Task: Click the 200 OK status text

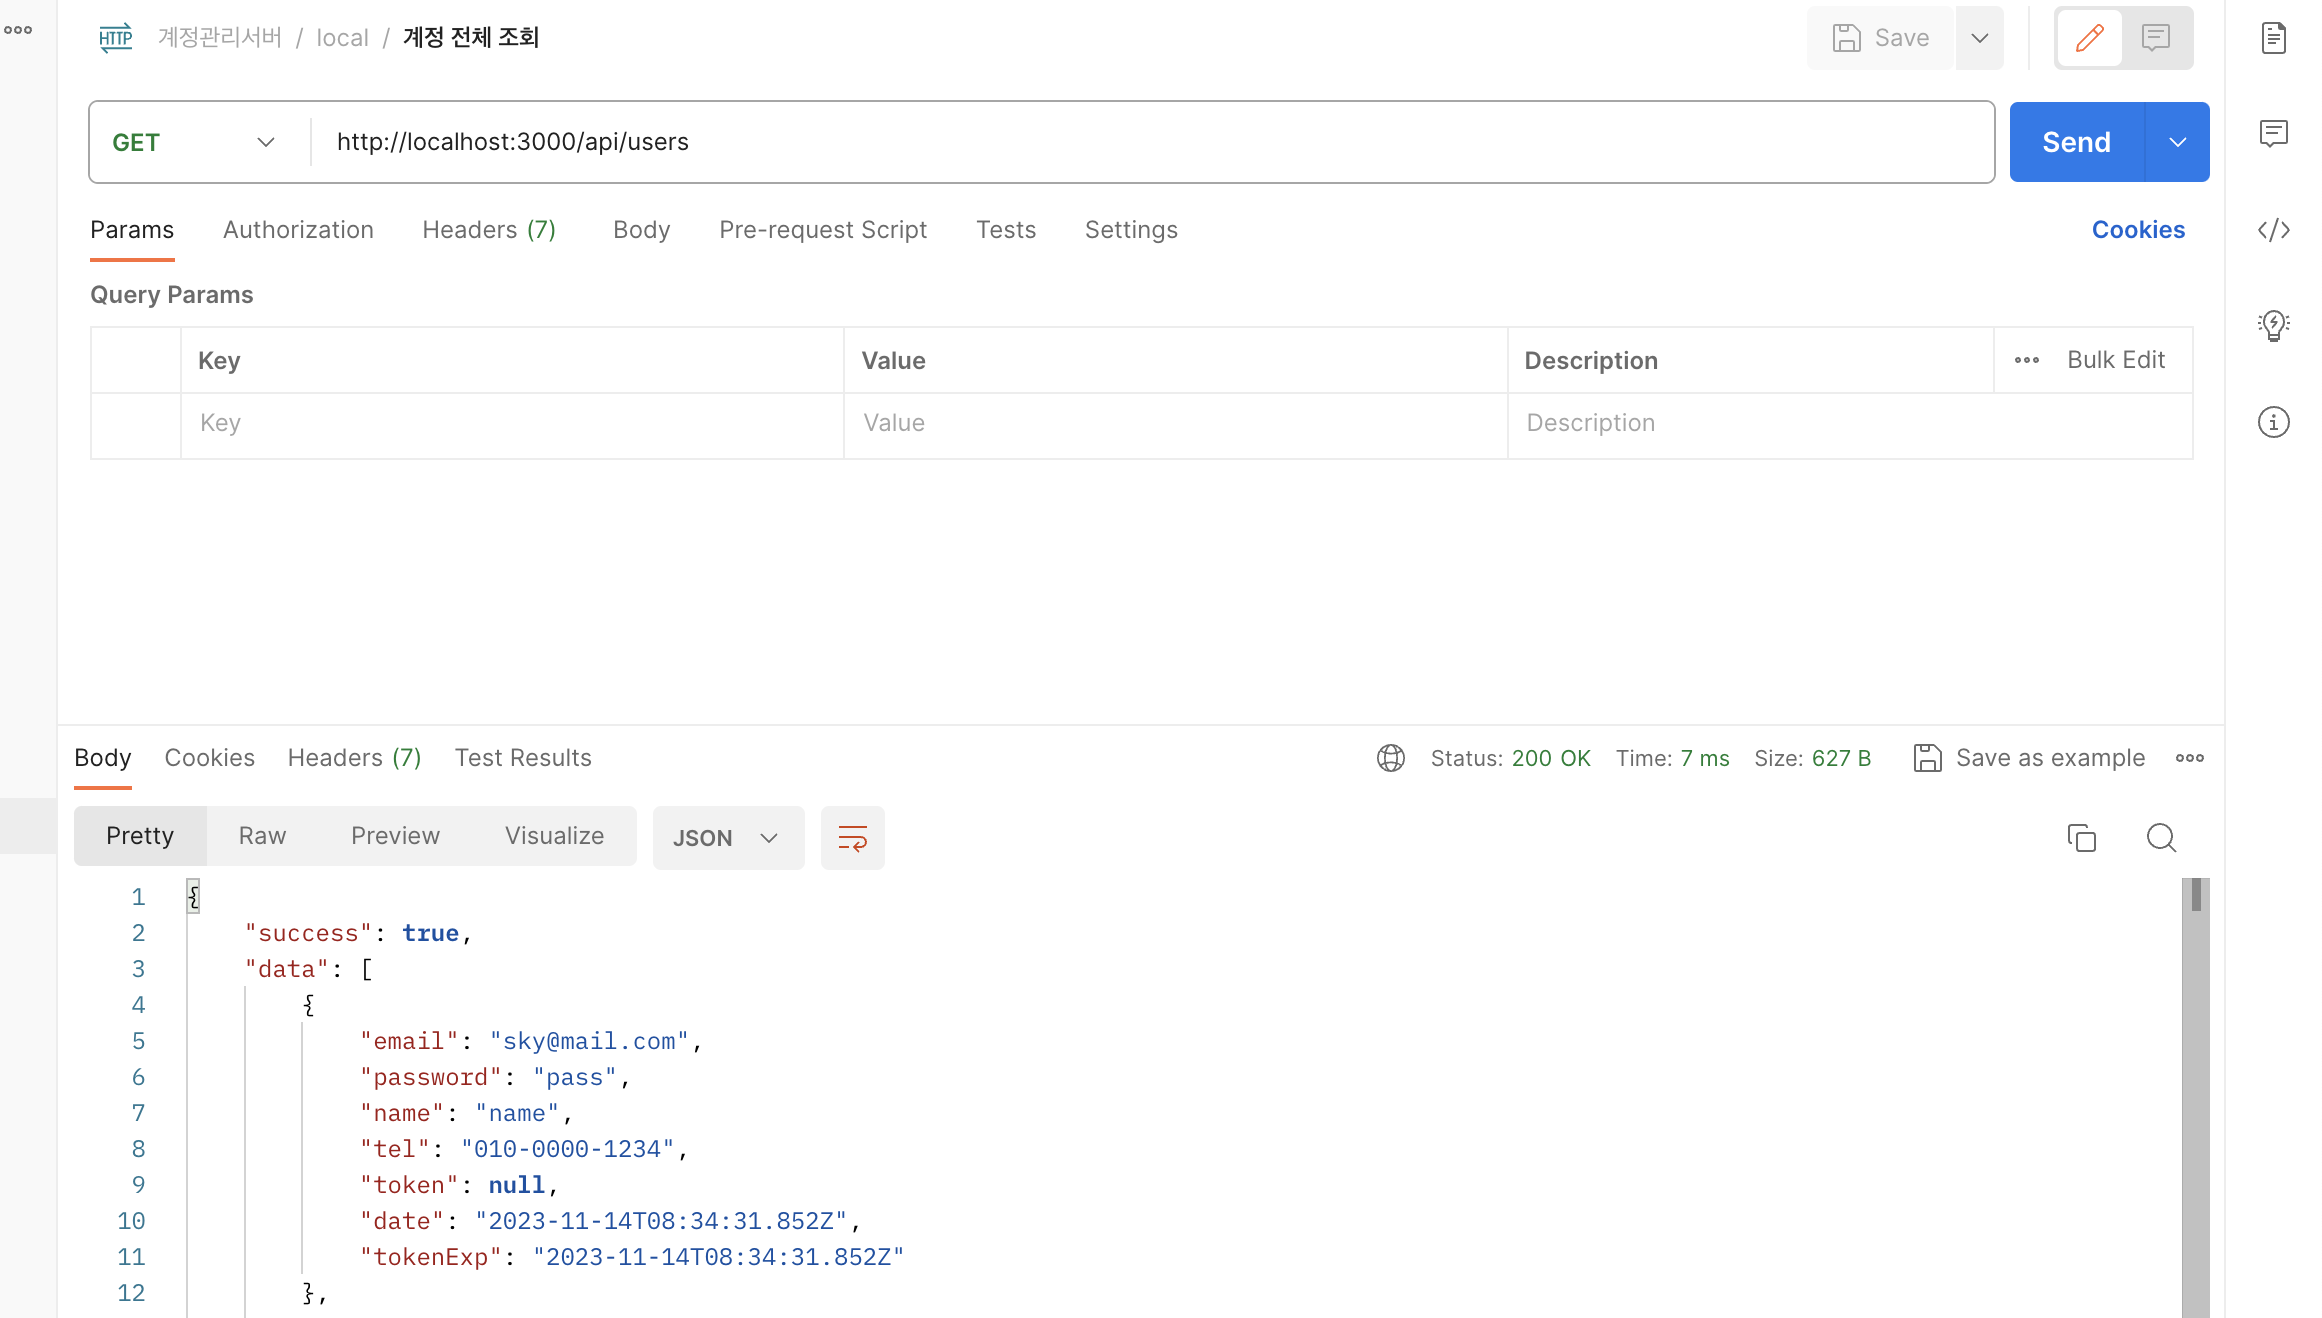Action: (1551, 758)
